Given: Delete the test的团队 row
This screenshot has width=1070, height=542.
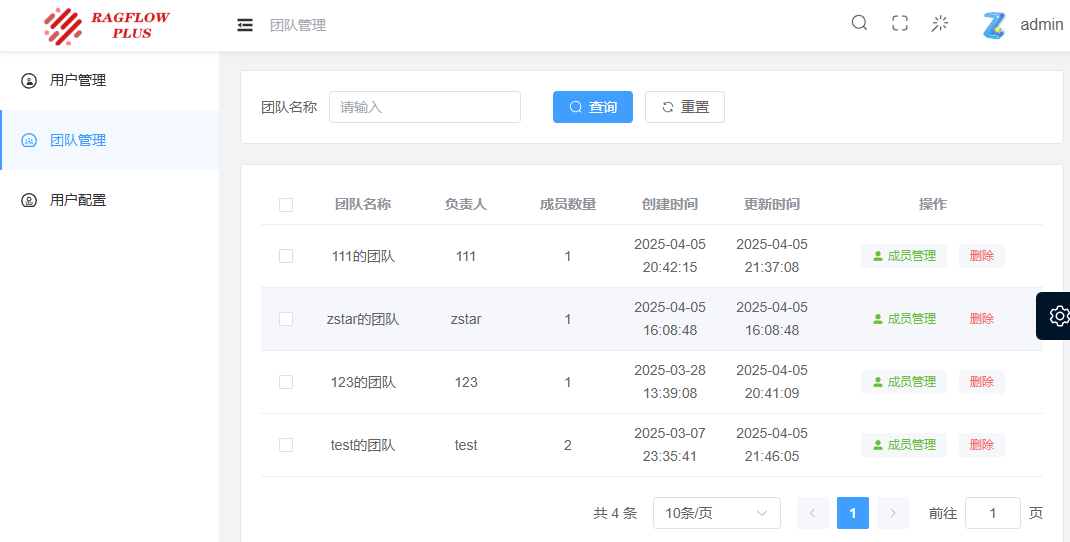Looking at the screenshot, I should coord(981,444).
